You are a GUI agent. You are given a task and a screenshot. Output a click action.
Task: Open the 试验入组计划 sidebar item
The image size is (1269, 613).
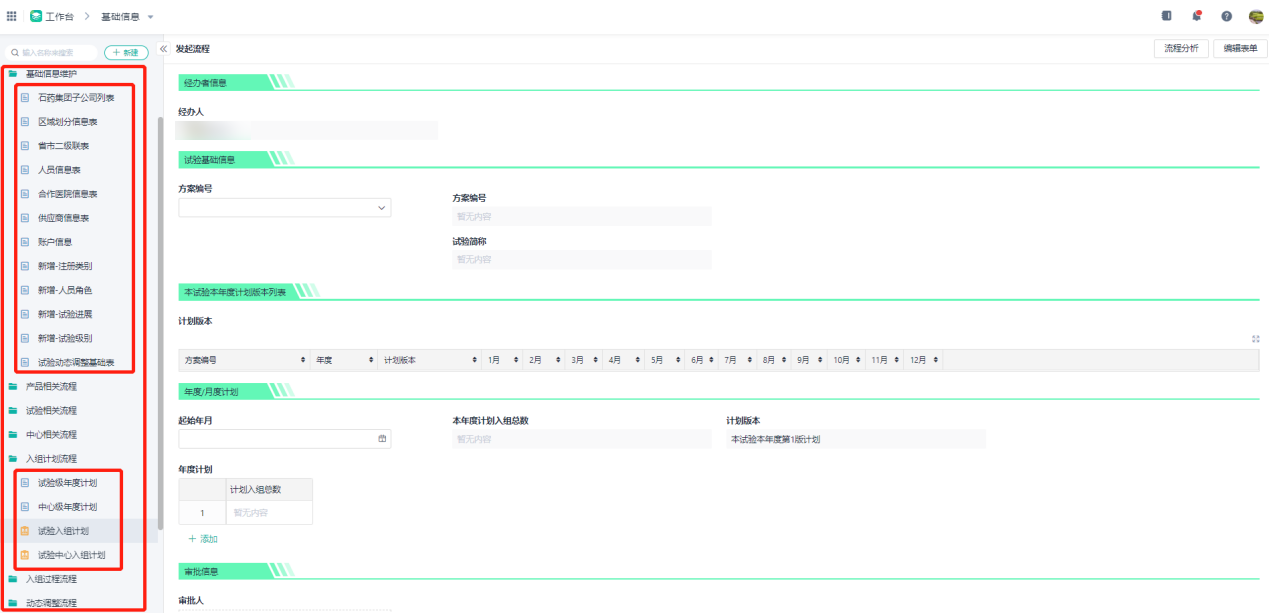(63, 531)
